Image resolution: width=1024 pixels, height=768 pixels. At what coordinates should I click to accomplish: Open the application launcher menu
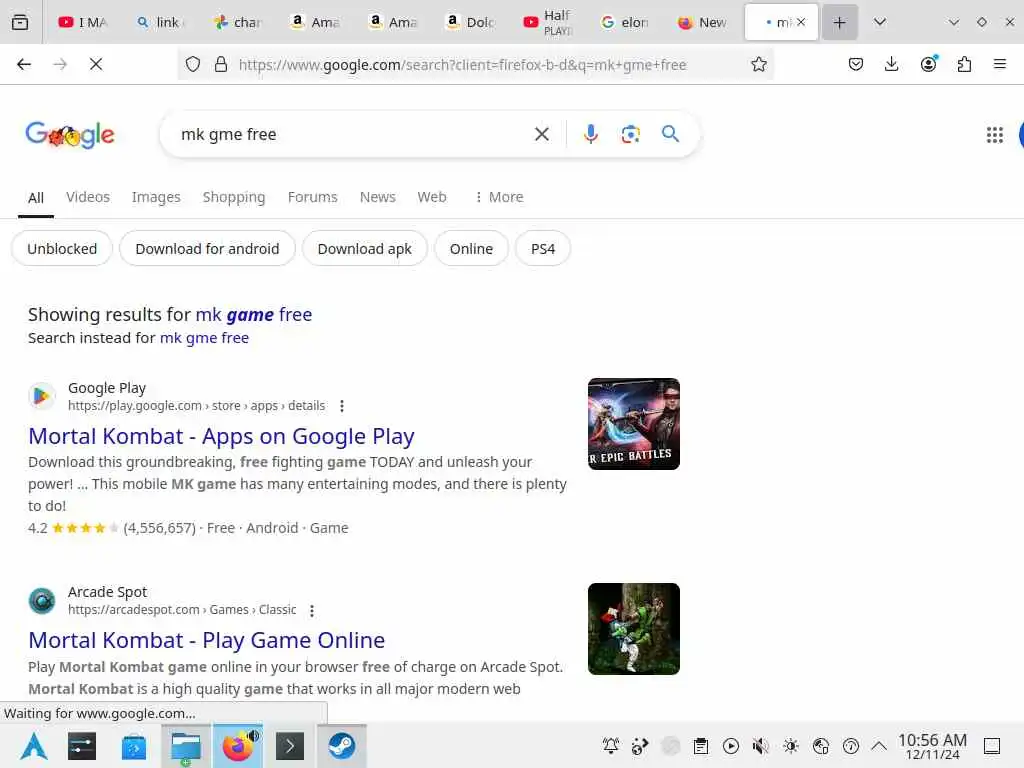[x=34, y=745]
